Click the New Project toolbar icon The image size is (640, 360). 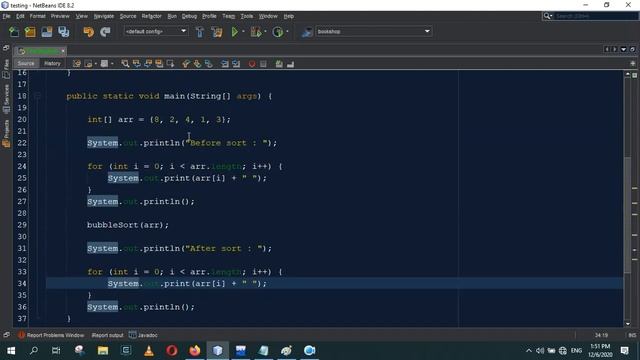[x=30, y=31]
